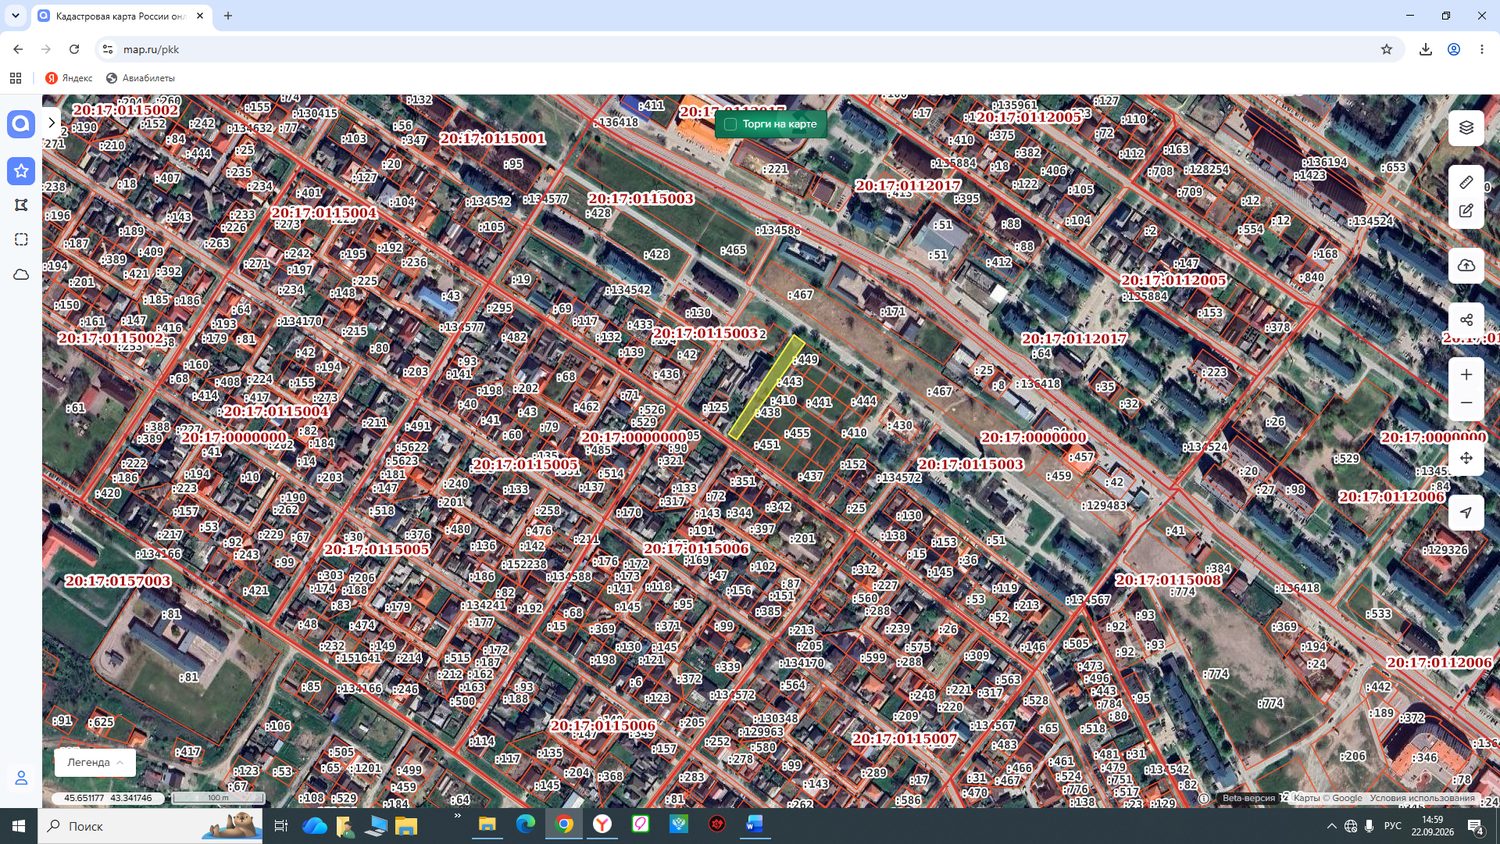Image resolution: width=1500 pixels, height=844 pixels.
Task: Open Microsoft Word from the taskbar
Action: 754,825
